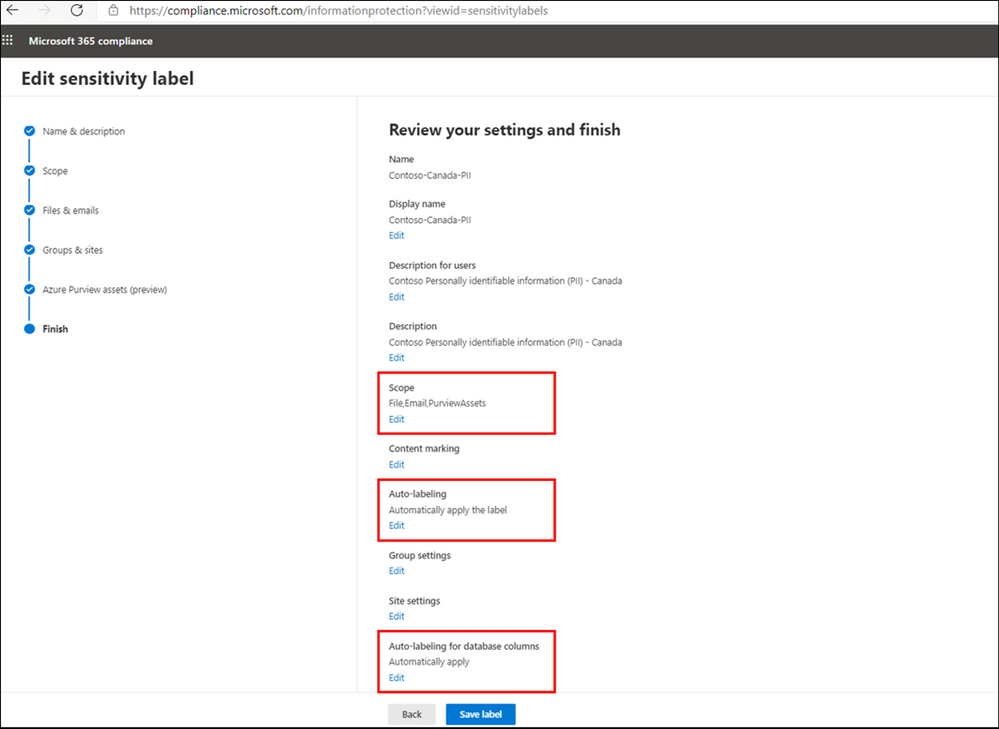The image size is (999, 729).
Task: Click the lock icon in address bar
Action: [x=113, y=10]
